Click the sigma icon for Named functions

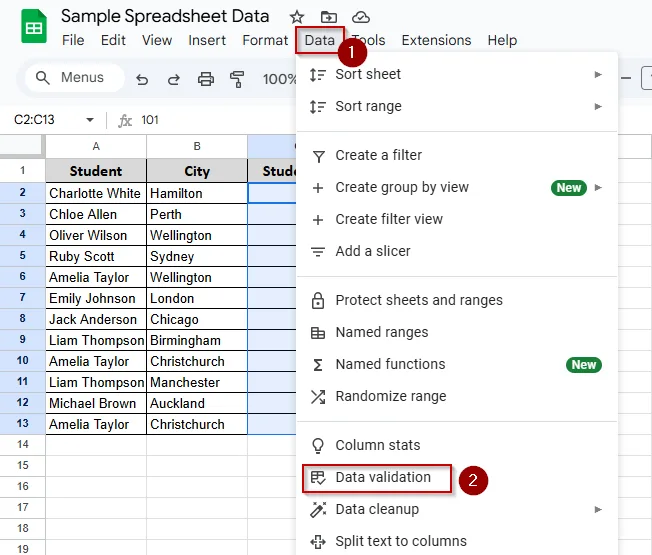[x=318, y=365]
